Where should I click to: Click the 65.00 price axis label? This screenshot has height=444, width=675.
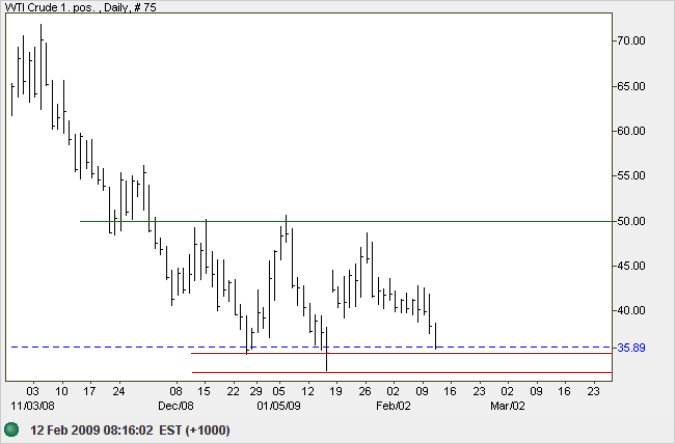(631, 86)
